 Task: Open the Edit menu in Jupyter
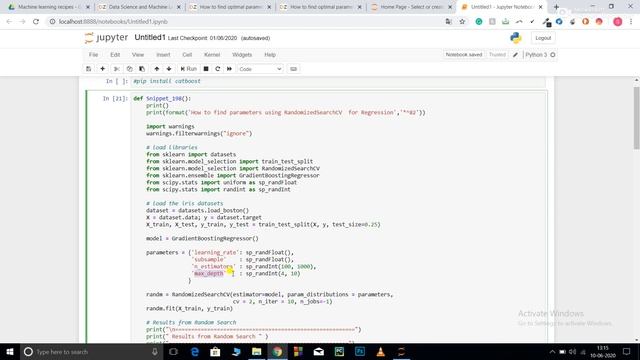pyautogui.click(x=115, y=55)
